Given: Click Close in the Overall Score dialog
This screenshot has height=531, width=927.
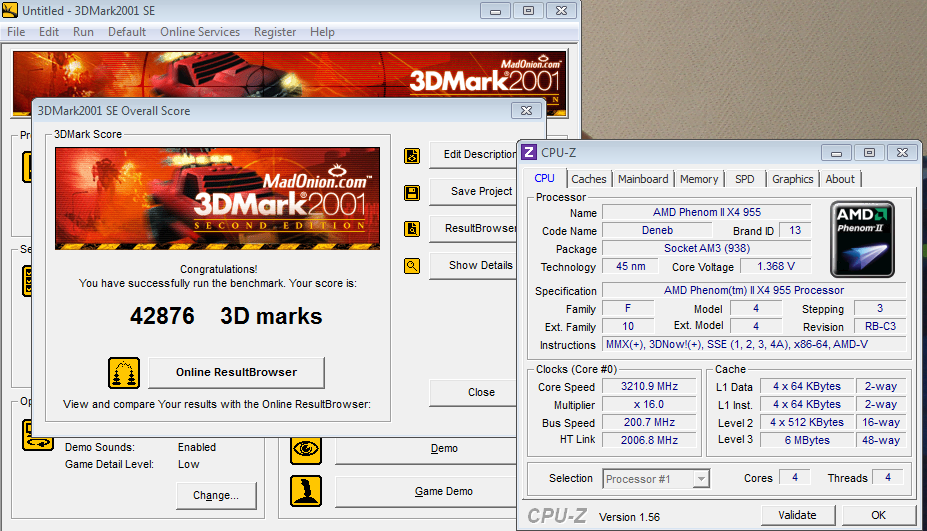Looking at the screenshot, I should pyautogui.click(x=473, y=393).
